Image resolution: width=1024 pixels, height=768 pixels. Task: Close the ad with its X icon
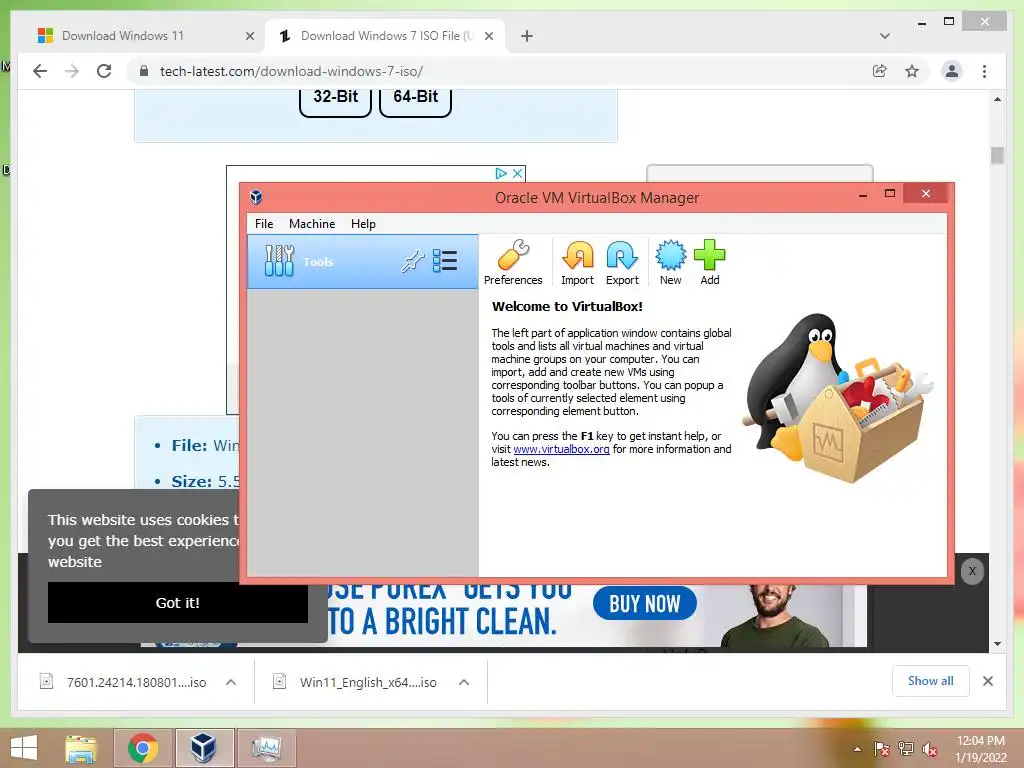517,173
